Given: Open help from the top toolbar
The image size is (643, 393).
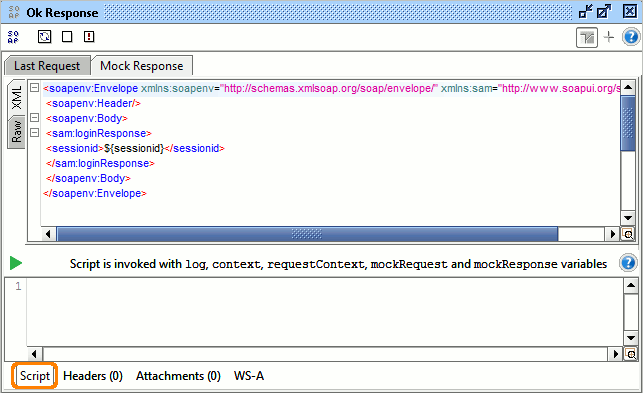Looking at the screenshot, I should point(631,37).
